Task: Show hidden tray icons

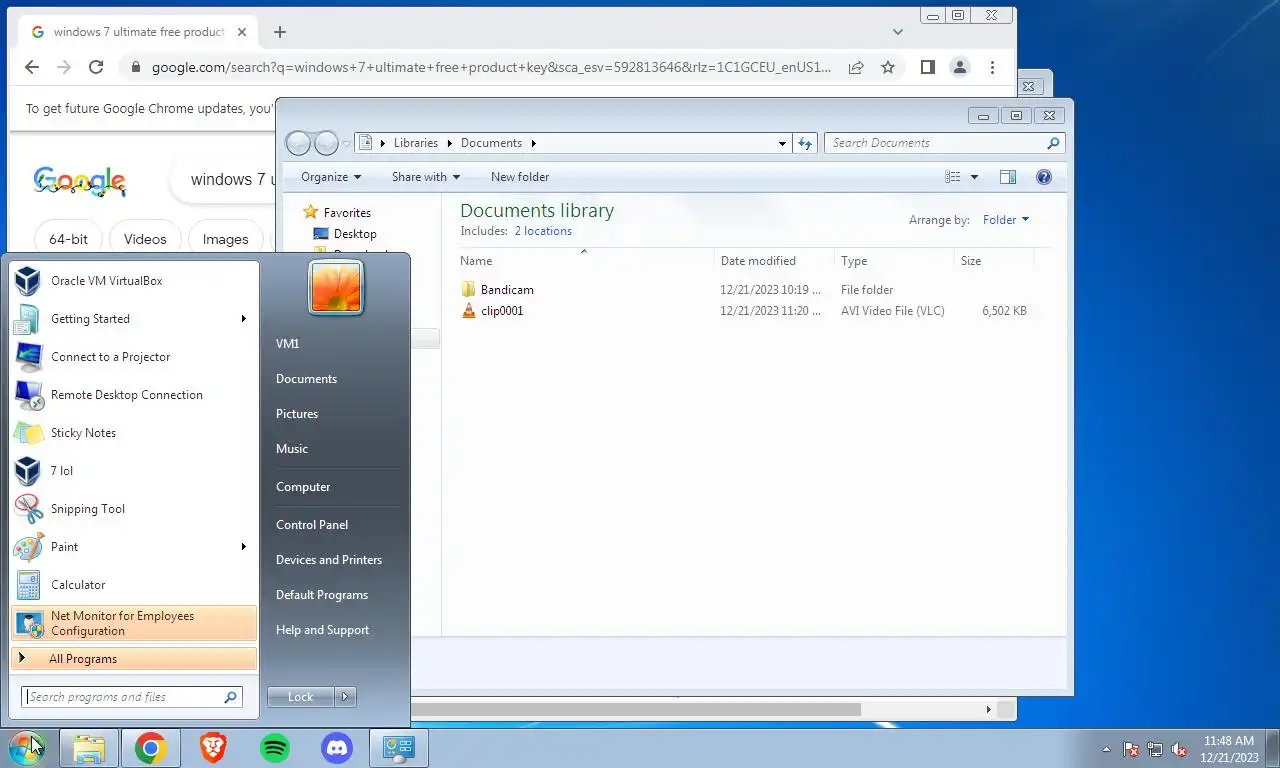Action: tap(1106, 749)
